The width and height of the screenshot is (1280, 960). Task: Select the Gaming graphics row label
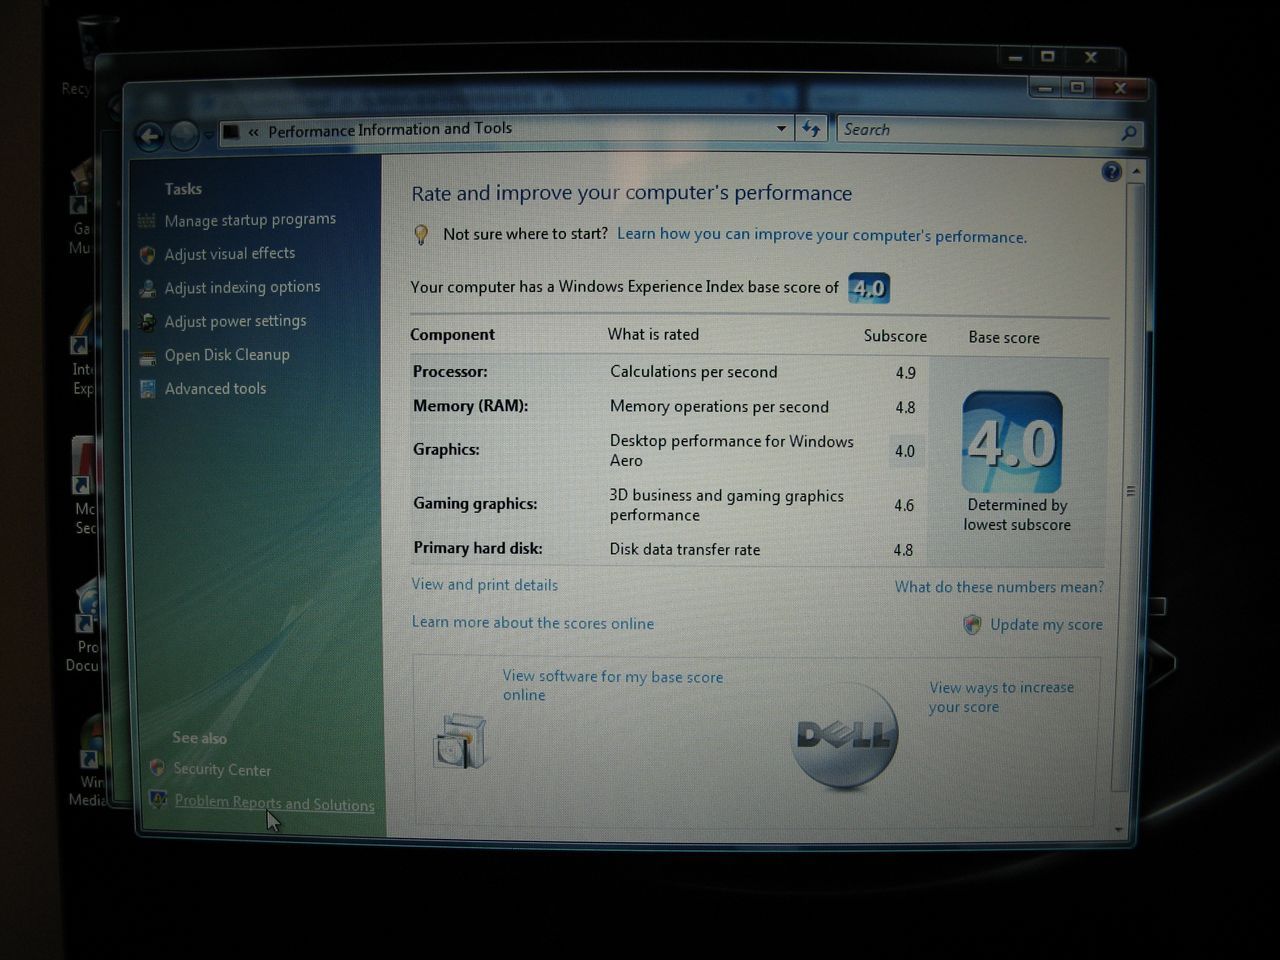tap(475, 504)
